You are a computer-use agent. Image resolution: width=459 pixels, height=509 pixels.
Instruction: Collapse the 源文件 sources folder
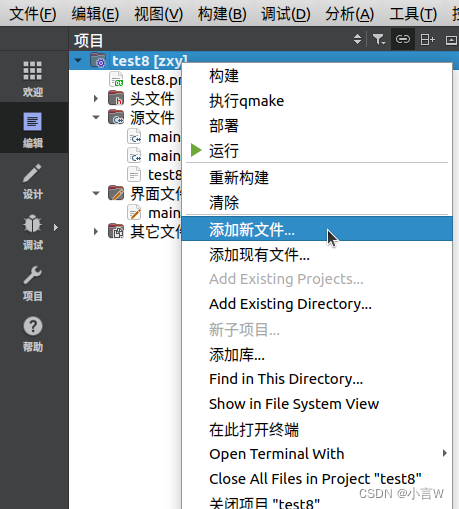[x=96, y=117]
